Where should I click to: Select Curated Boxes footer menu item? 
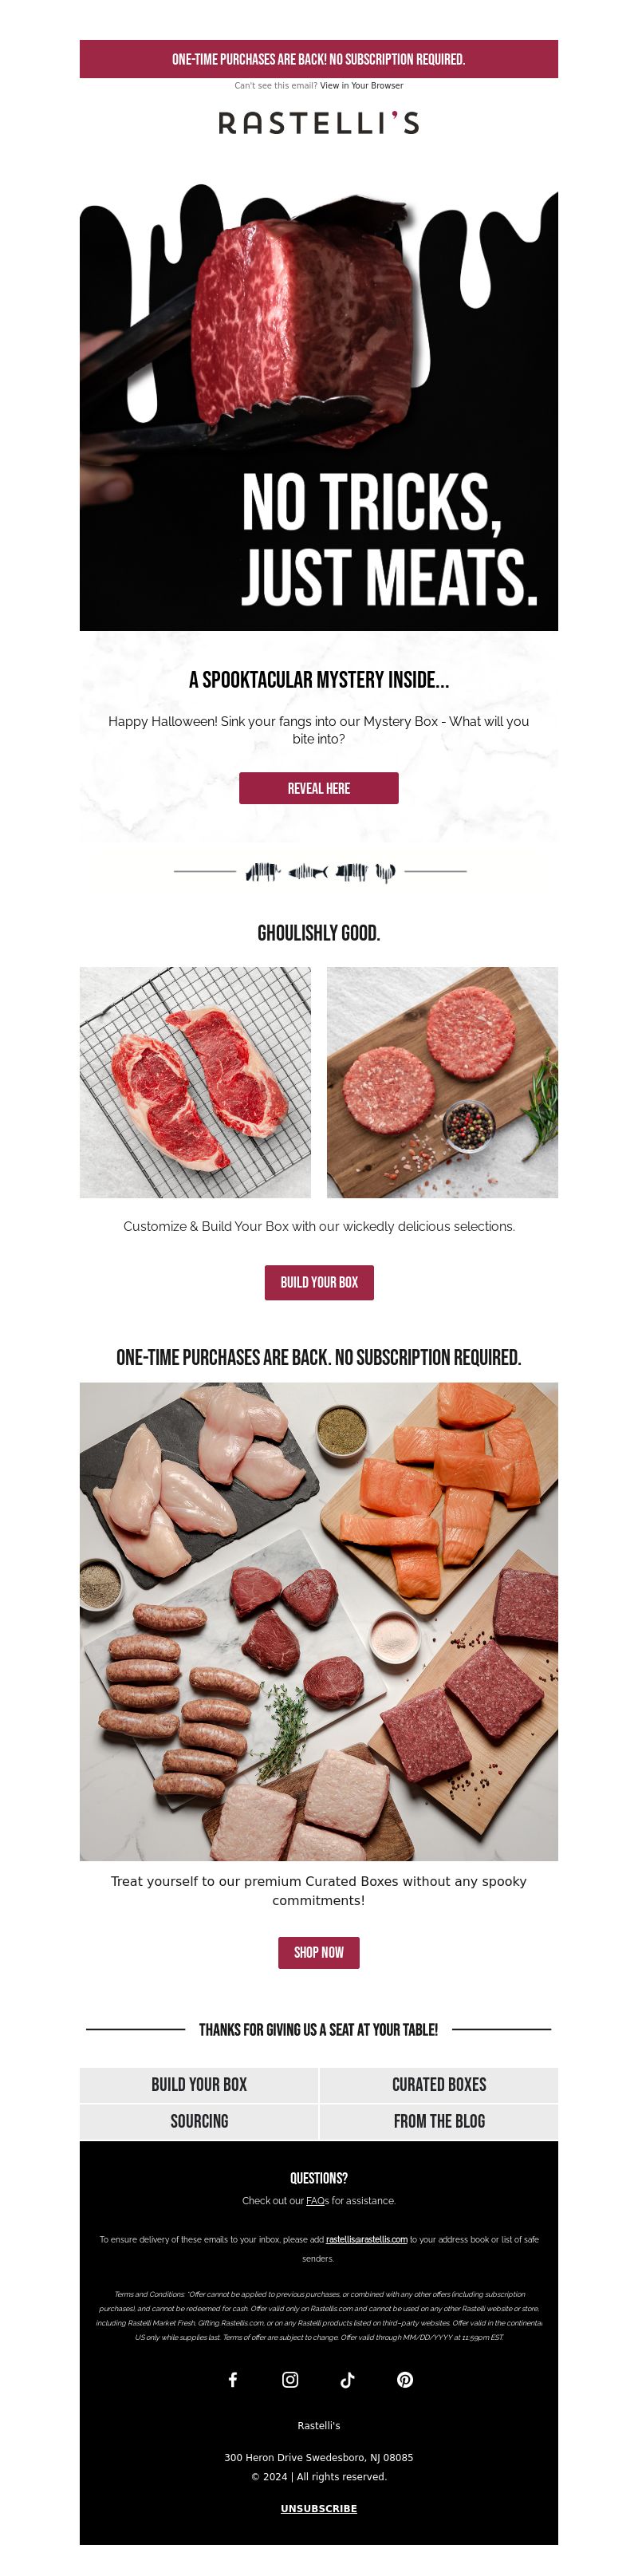coord(439,2084)
